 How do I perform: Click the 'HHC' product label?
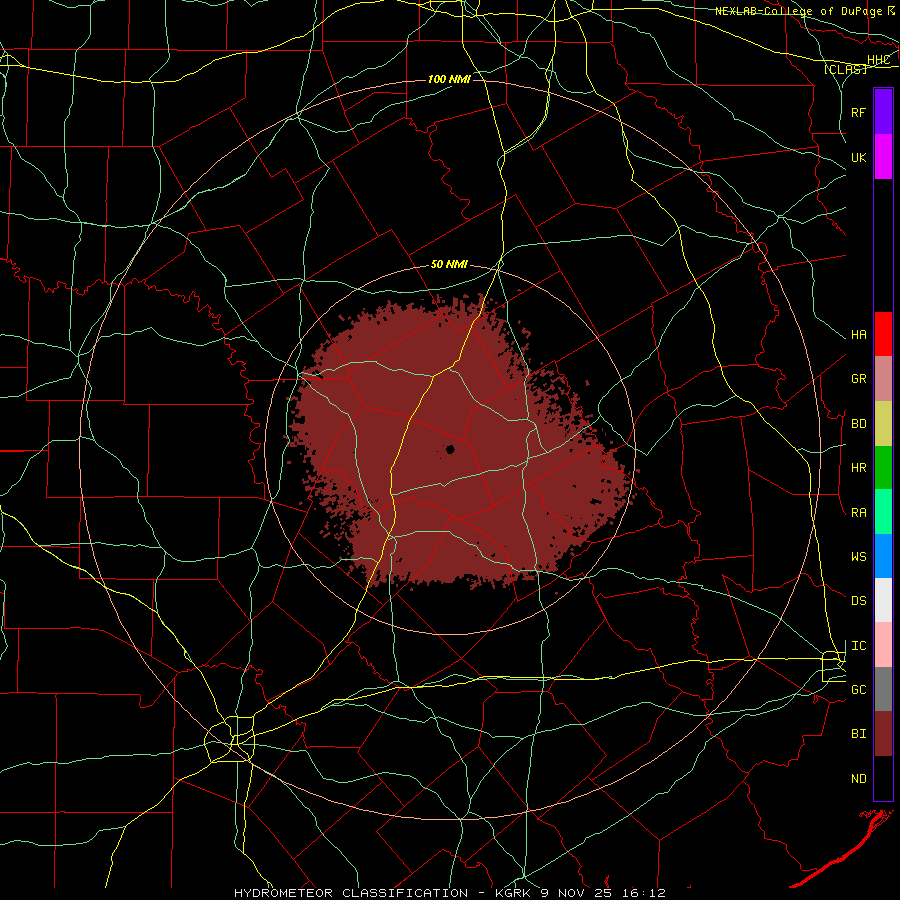[878, 59]
